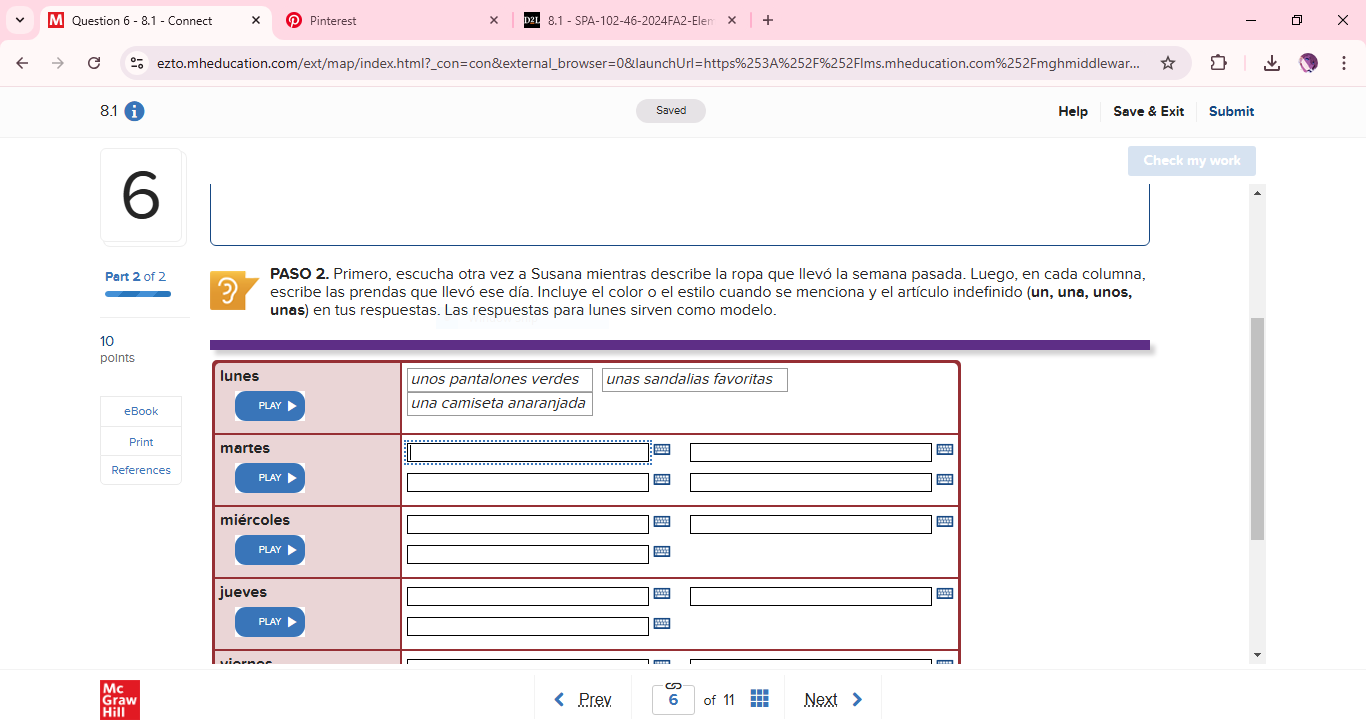This screenshot has width=1366, height=728.
Task: Open keyboard icon for miércoles top-left field
Action: pyautogui.click(x=661, y=522)
